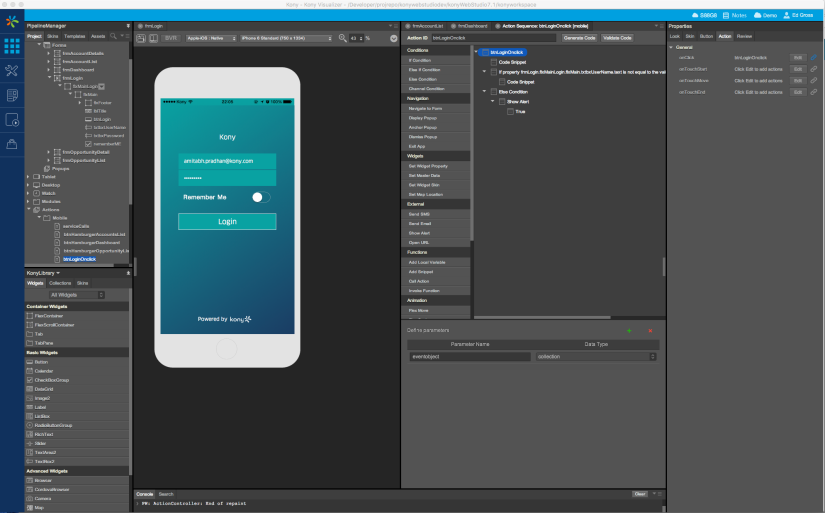Click the link icon beside onClick
Viewport: 825px width, 513px height.
(813, 57)
